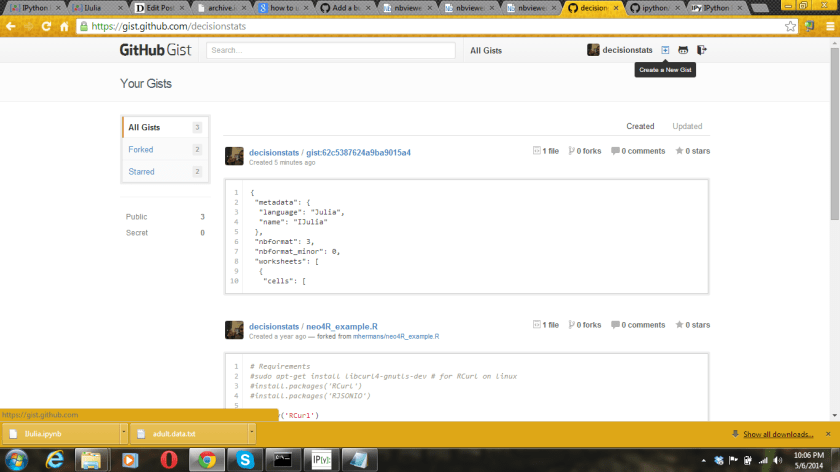
Task: Switch to the ipython GitHub browser tab
Action: click(x=654, y=8)
